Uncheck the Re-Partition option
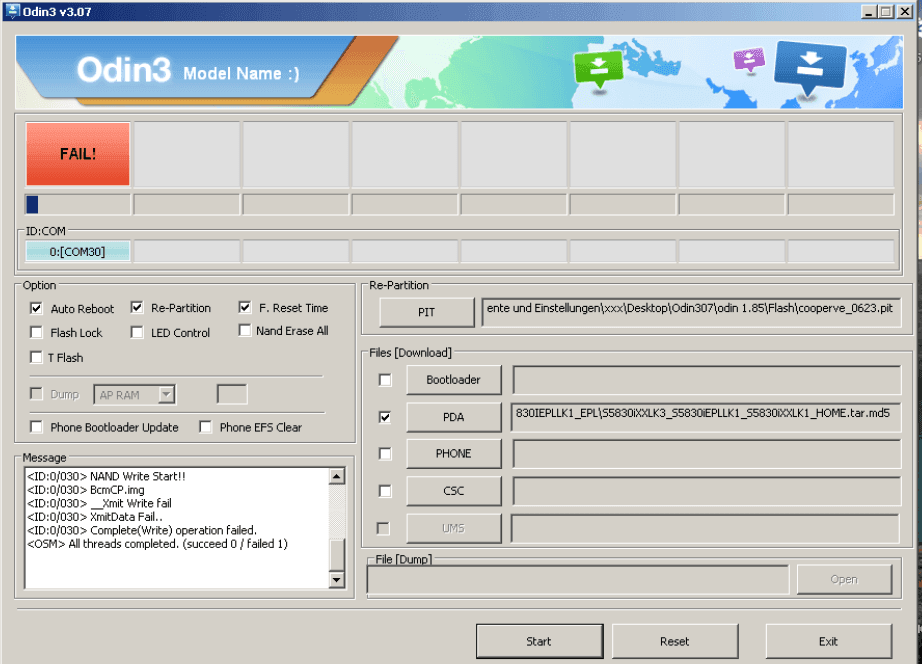The width and height of the screenshot is (922, 664). [x=137, y=308]
